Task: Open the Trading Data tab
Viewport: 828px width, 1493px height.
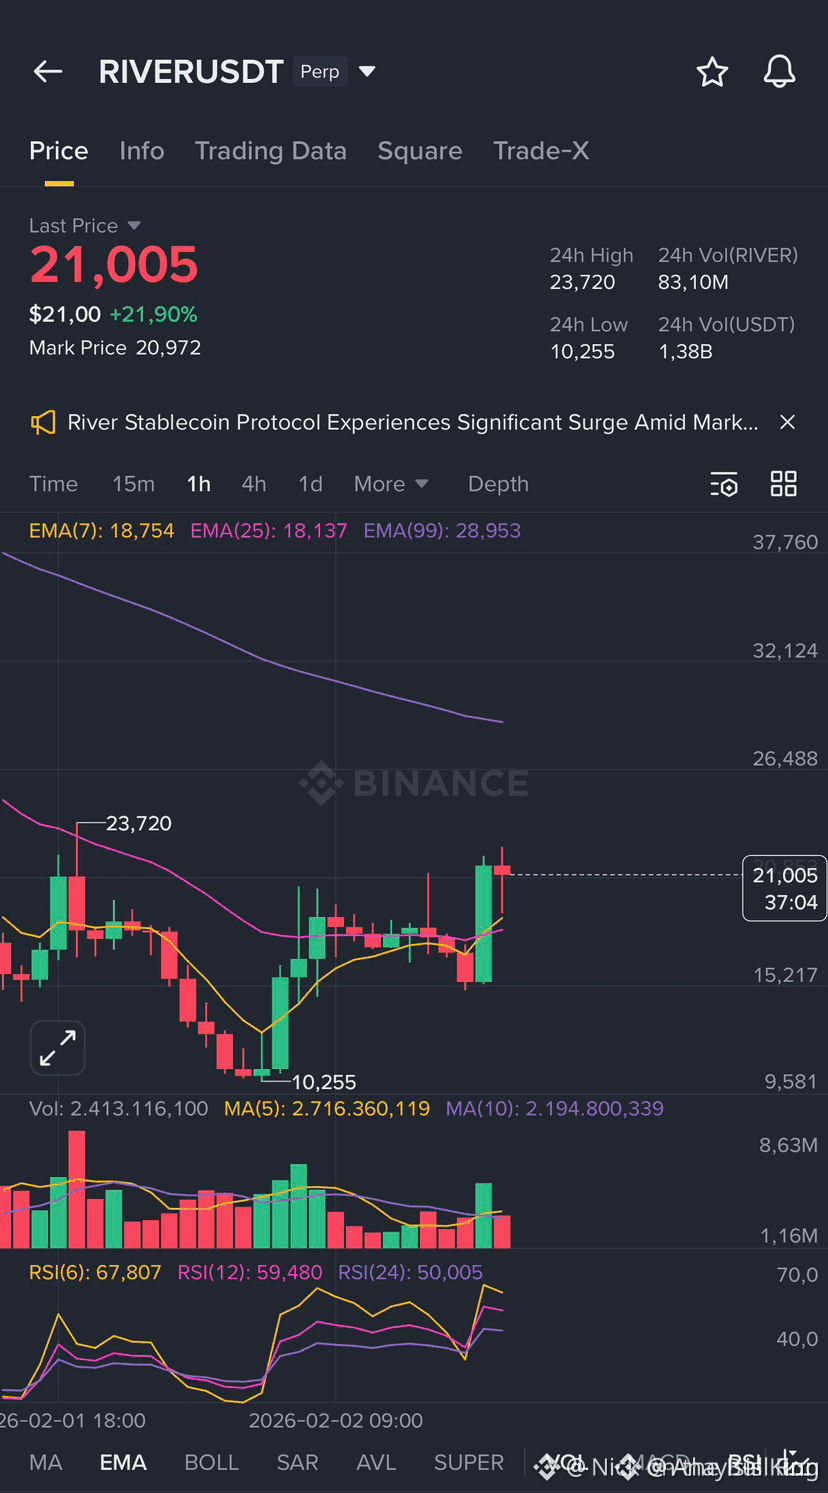Action: [x=271, y=151]
